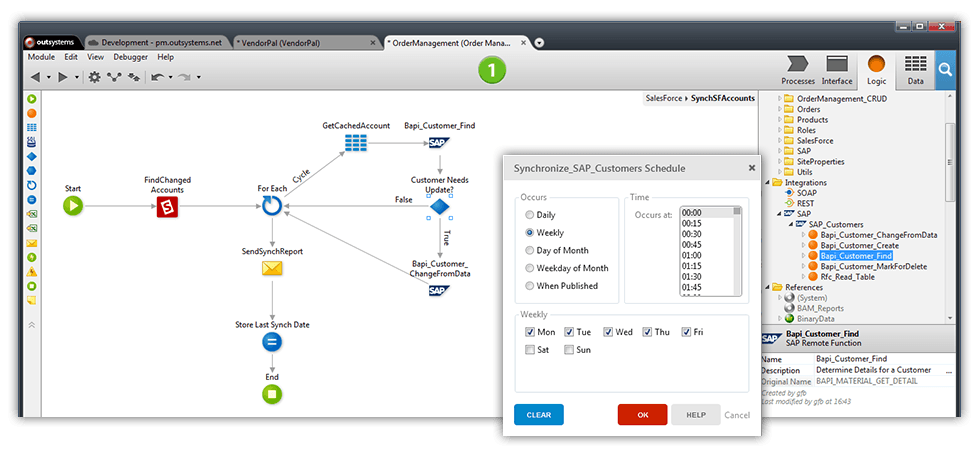The height and width of the screenshot is (466, 980).
Task: Select the SQL tool in the toolbox
Action: click(x=31, y=142)
